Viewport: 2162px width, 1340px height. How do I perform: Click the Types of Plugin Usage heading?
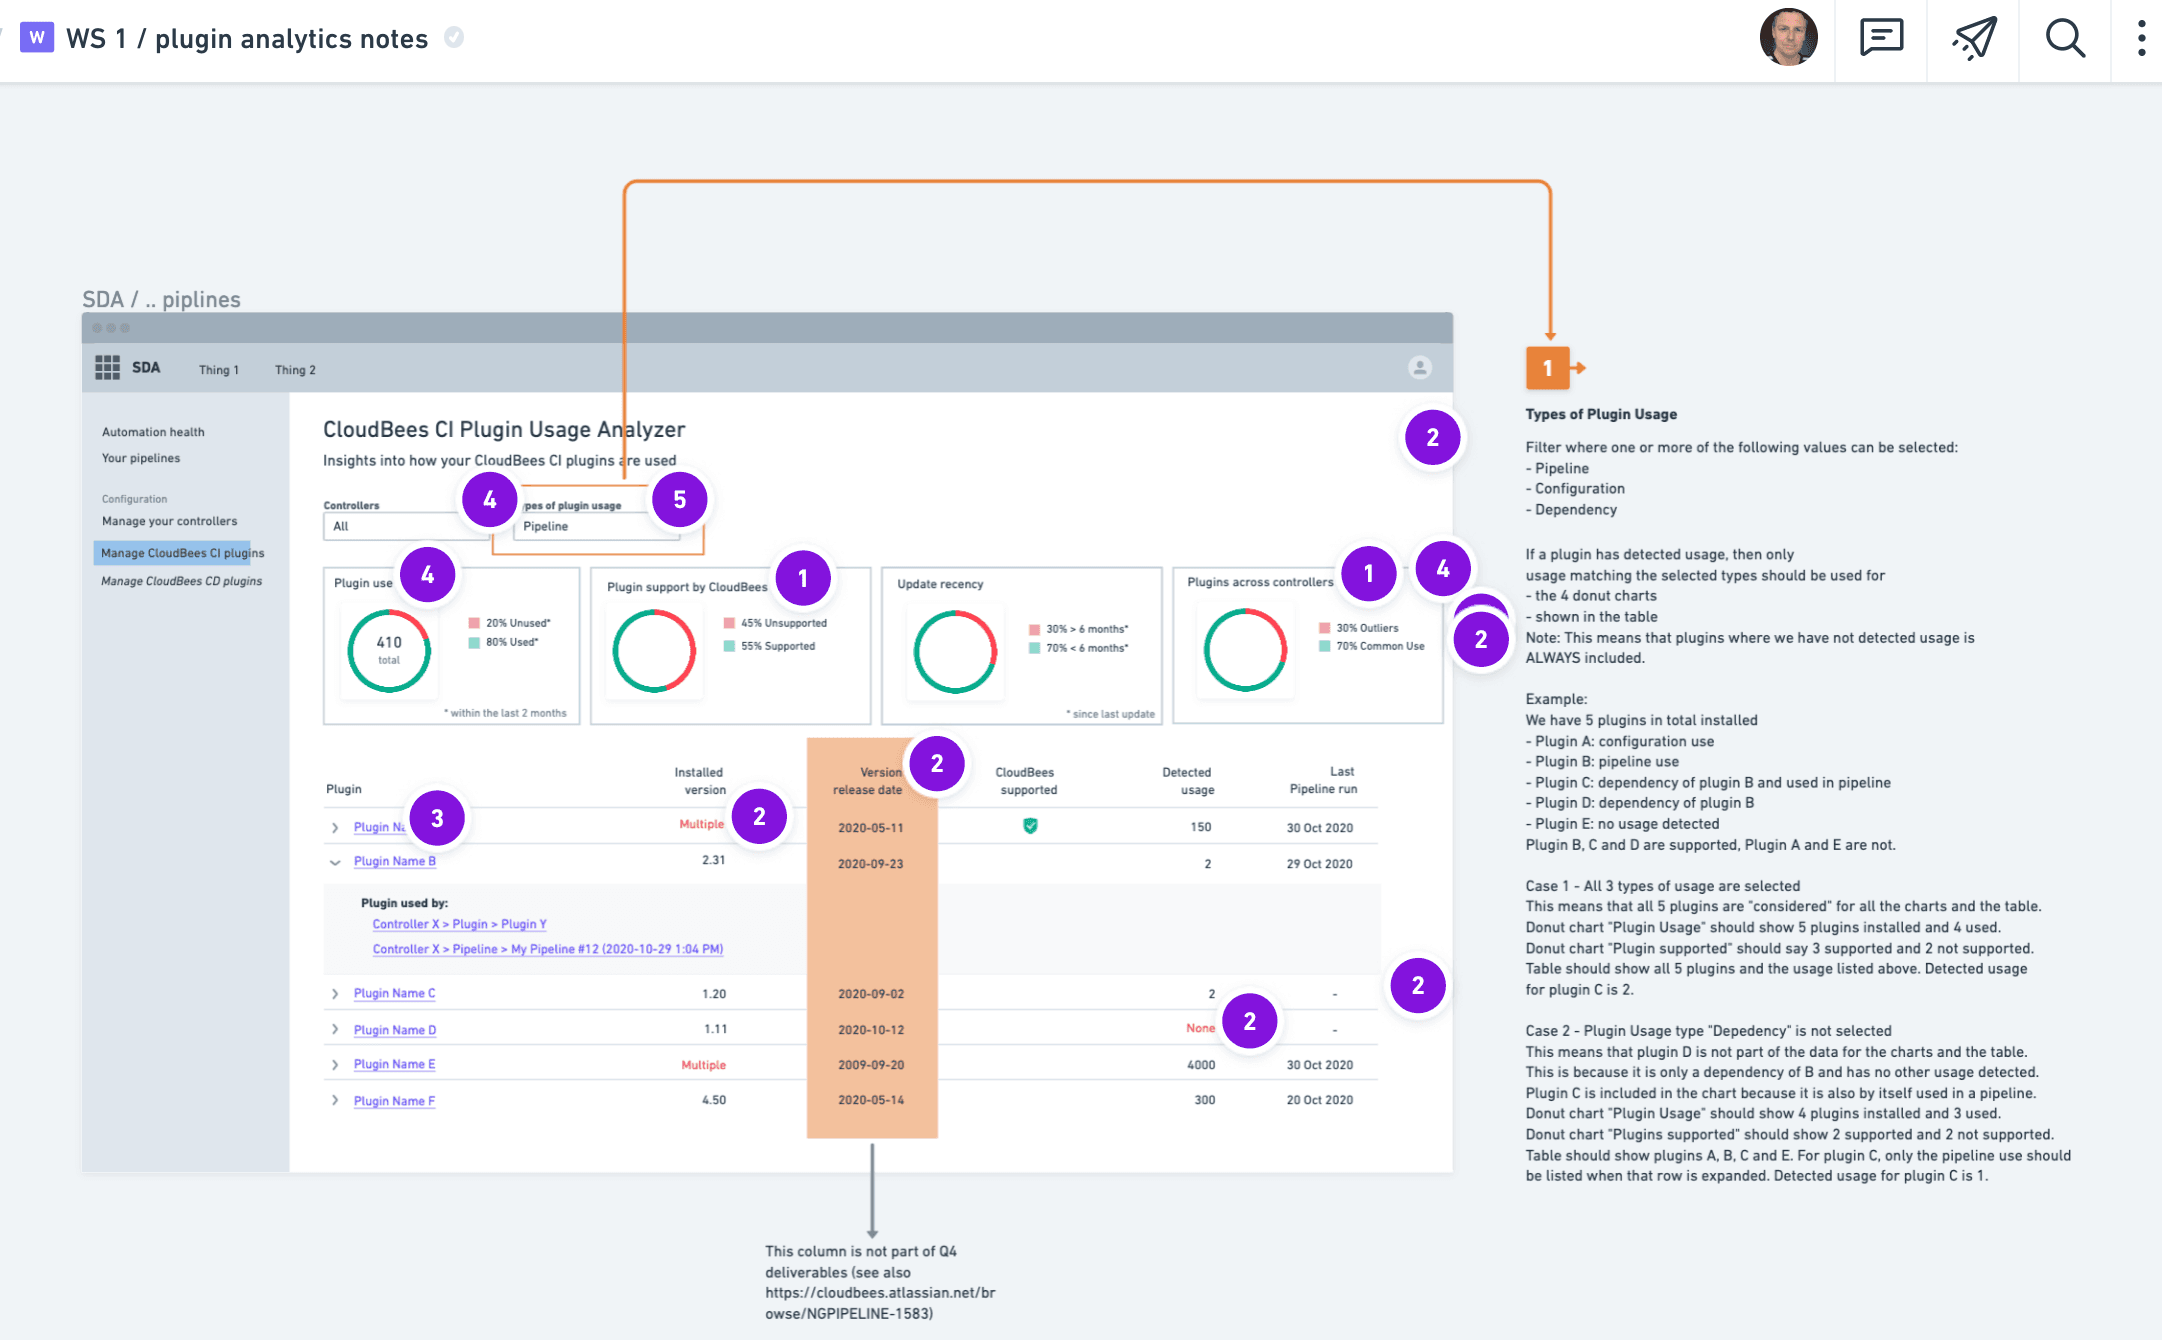(1601, 414)
